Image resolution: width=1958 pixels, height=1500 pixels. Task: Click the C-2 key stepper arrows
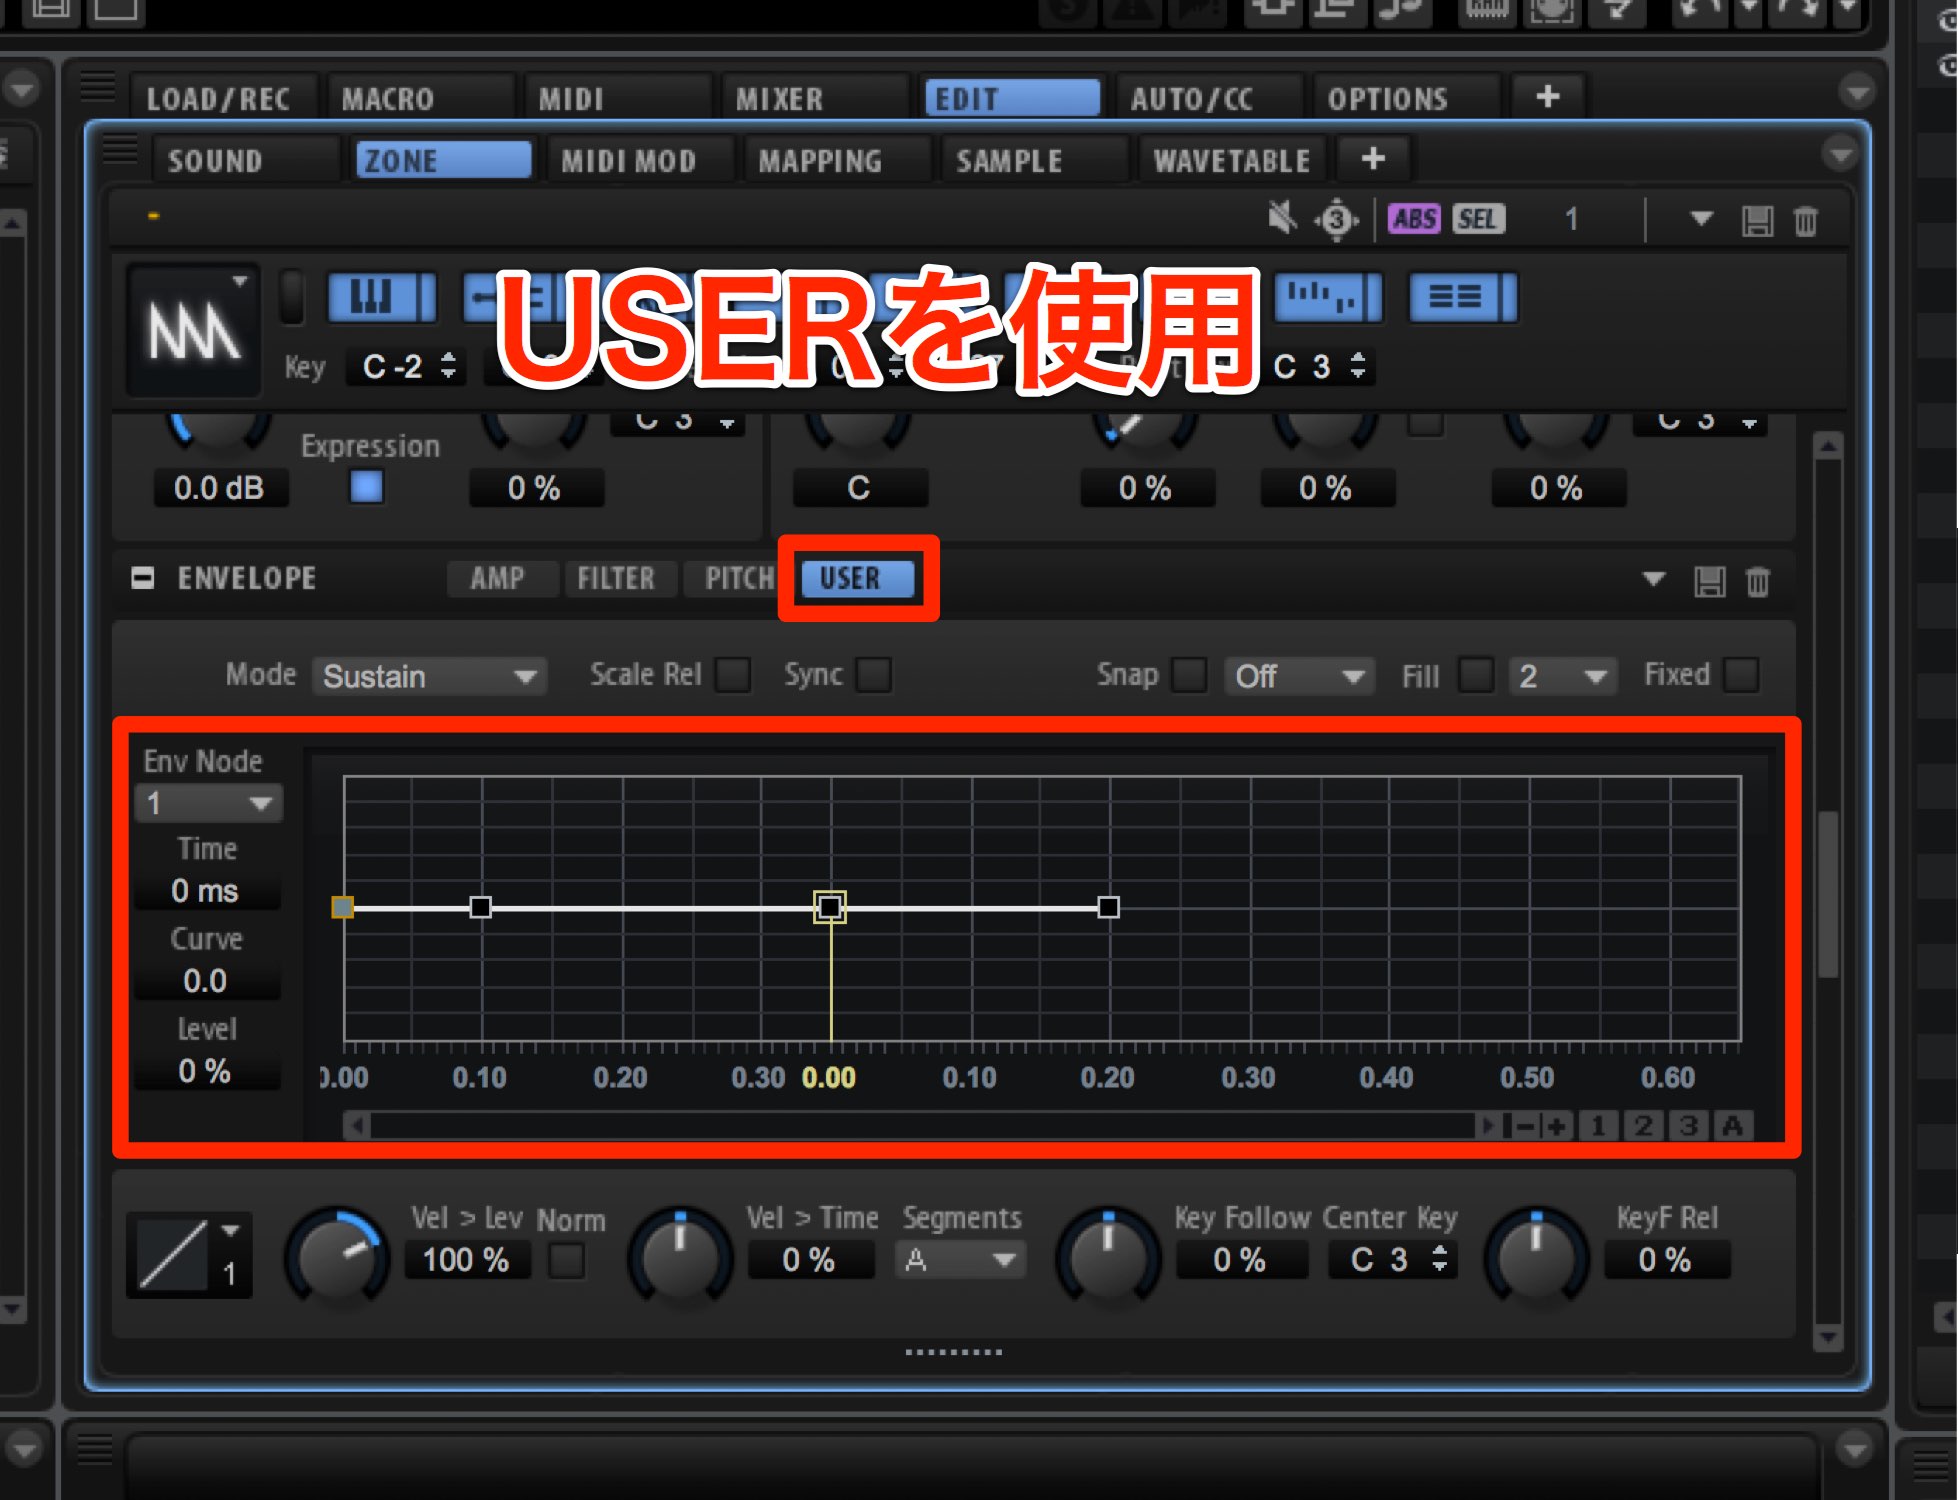tap(448, 366)
